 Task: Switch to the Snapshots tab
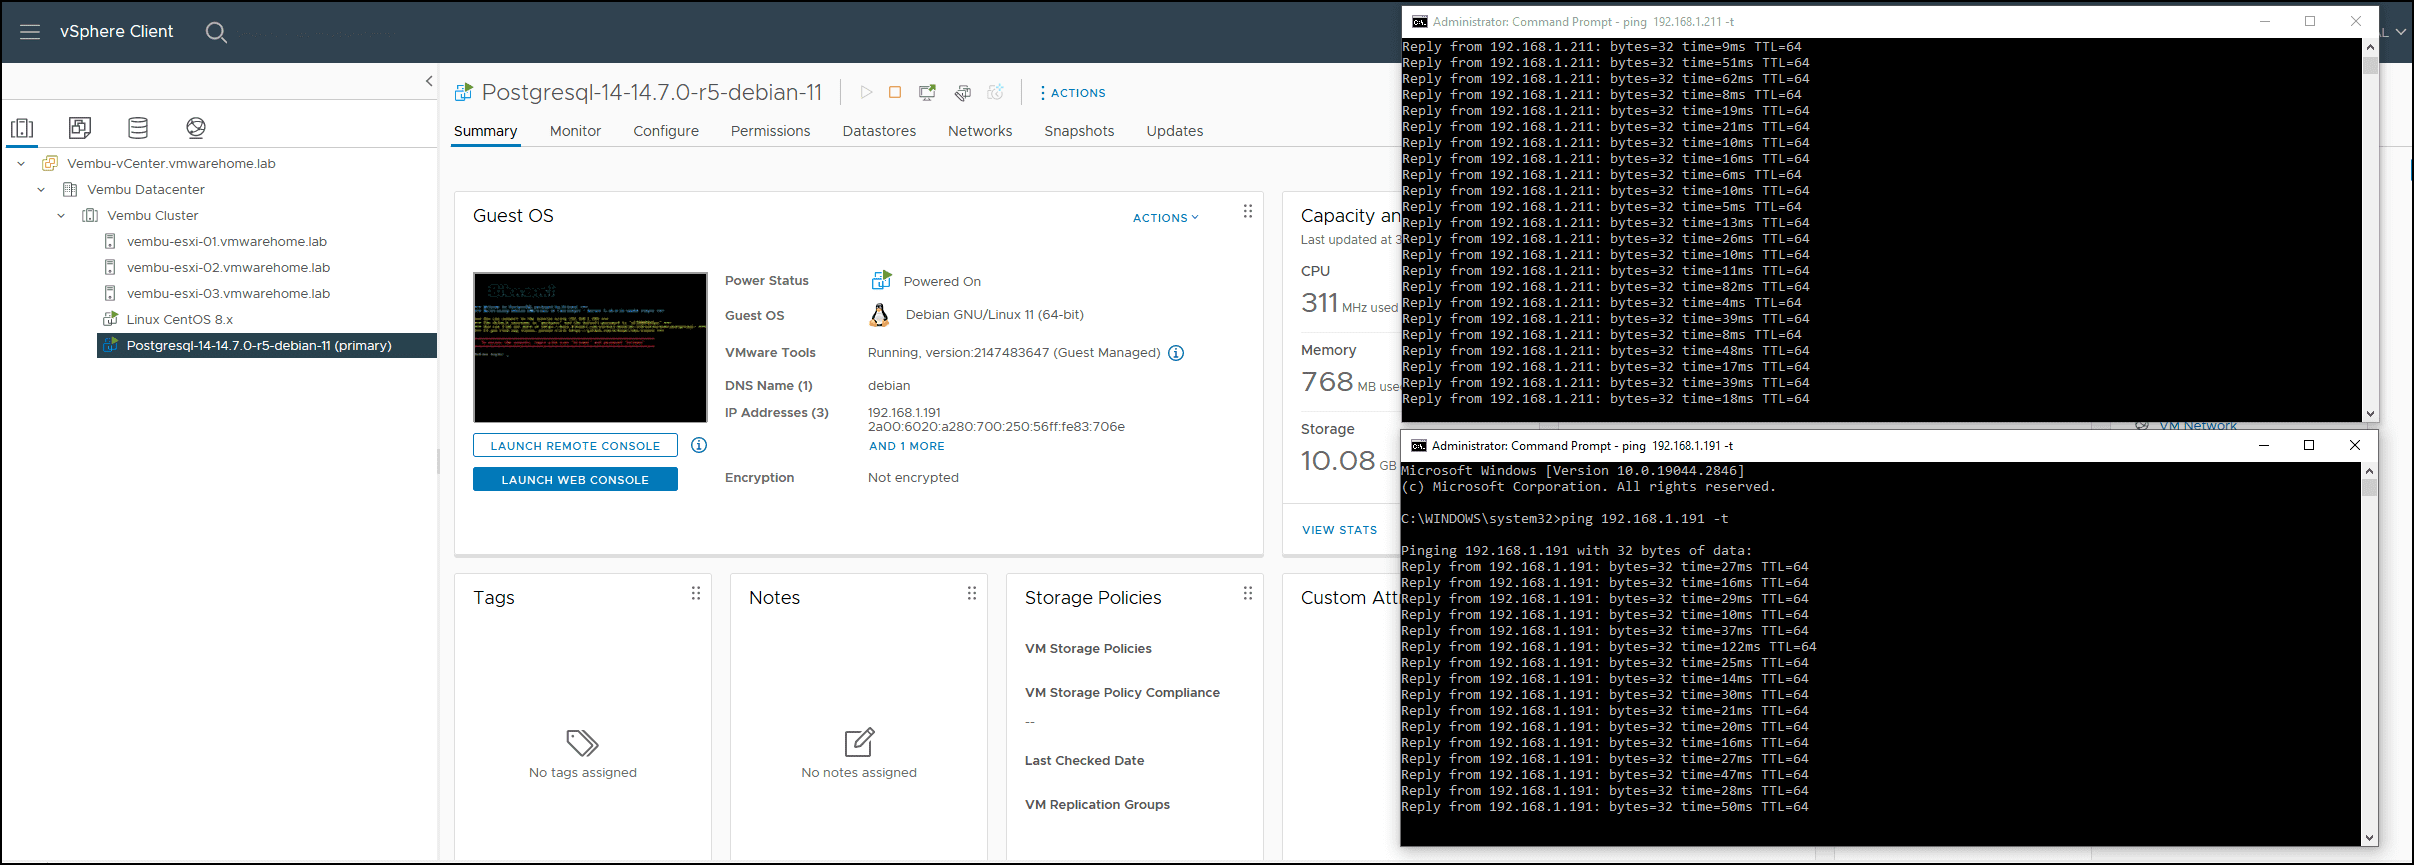1079,131
